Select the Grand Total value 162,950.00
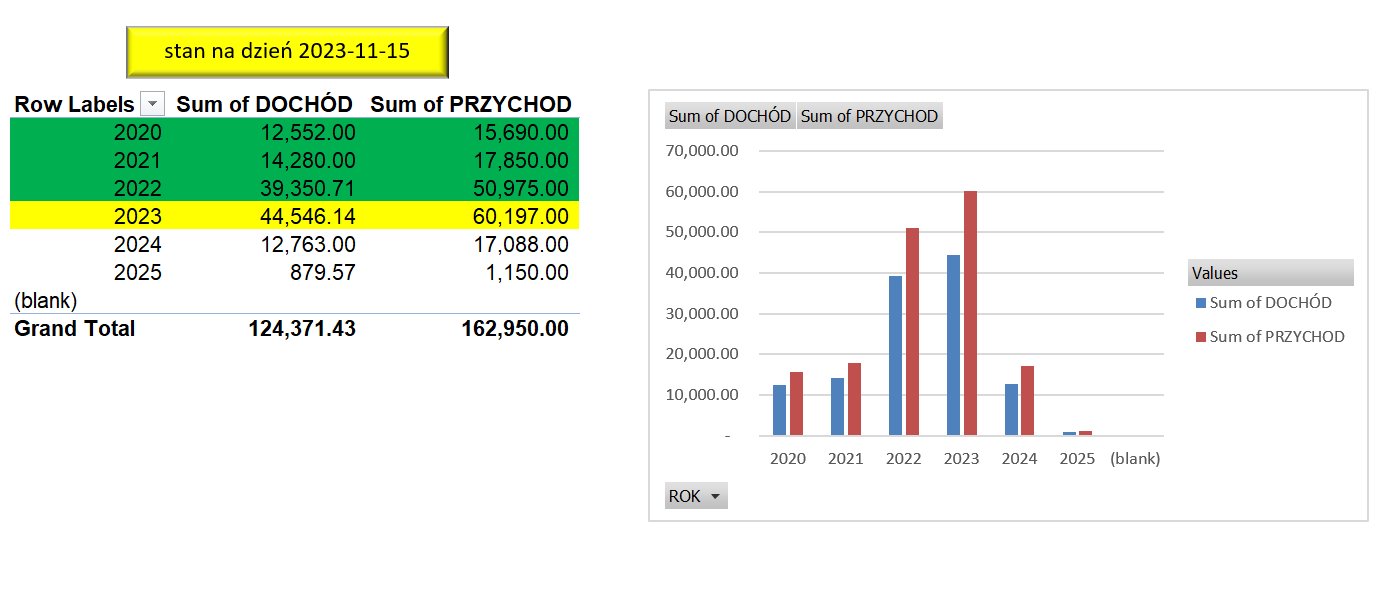 tap(511, 328)
